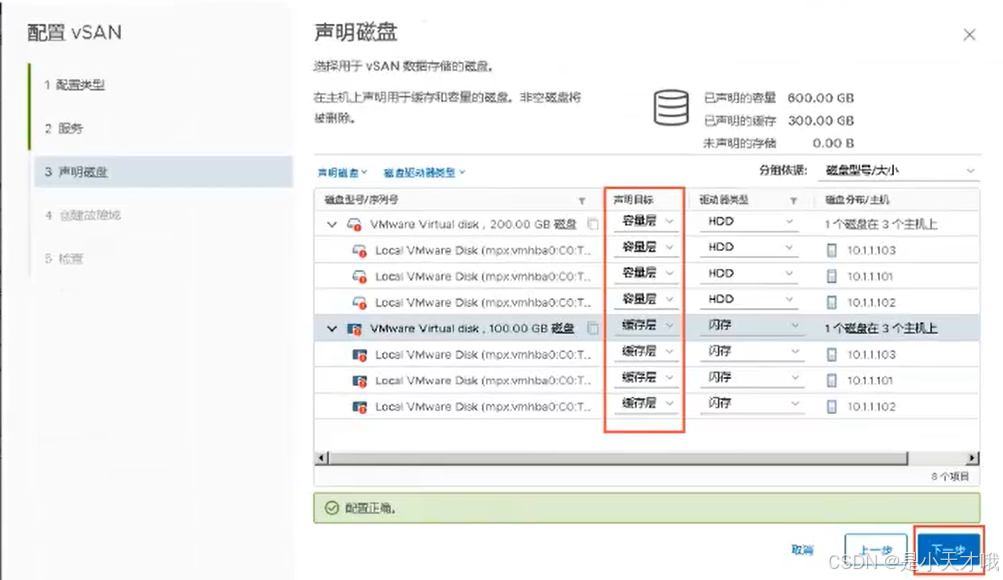Click the right arrow of the horizontal scrollbar
Screen dimensions: 1003x580
972,458
